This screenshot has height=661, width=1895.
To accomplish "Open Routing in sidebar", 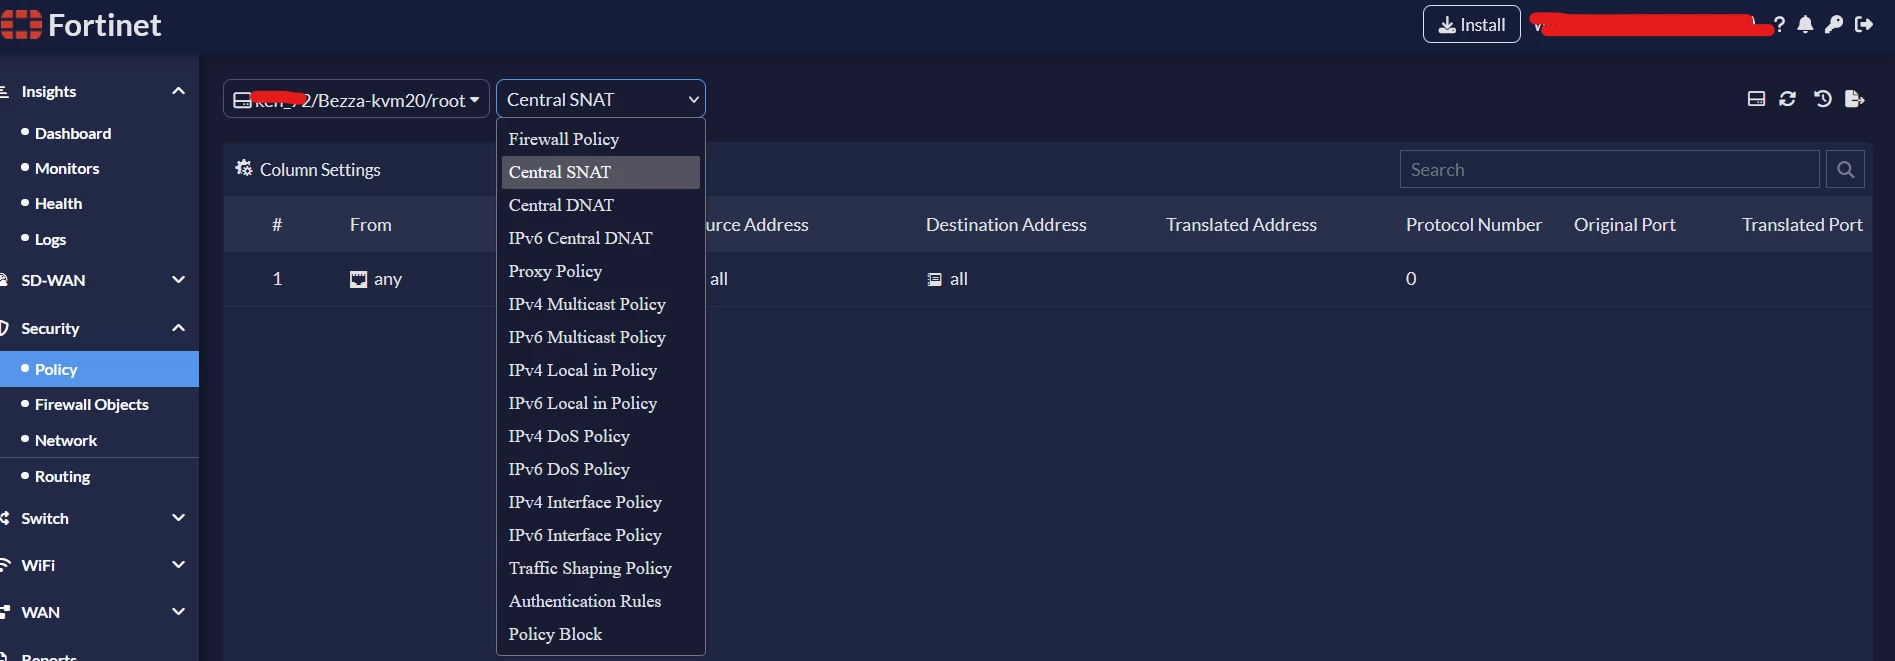I will 62,476.
